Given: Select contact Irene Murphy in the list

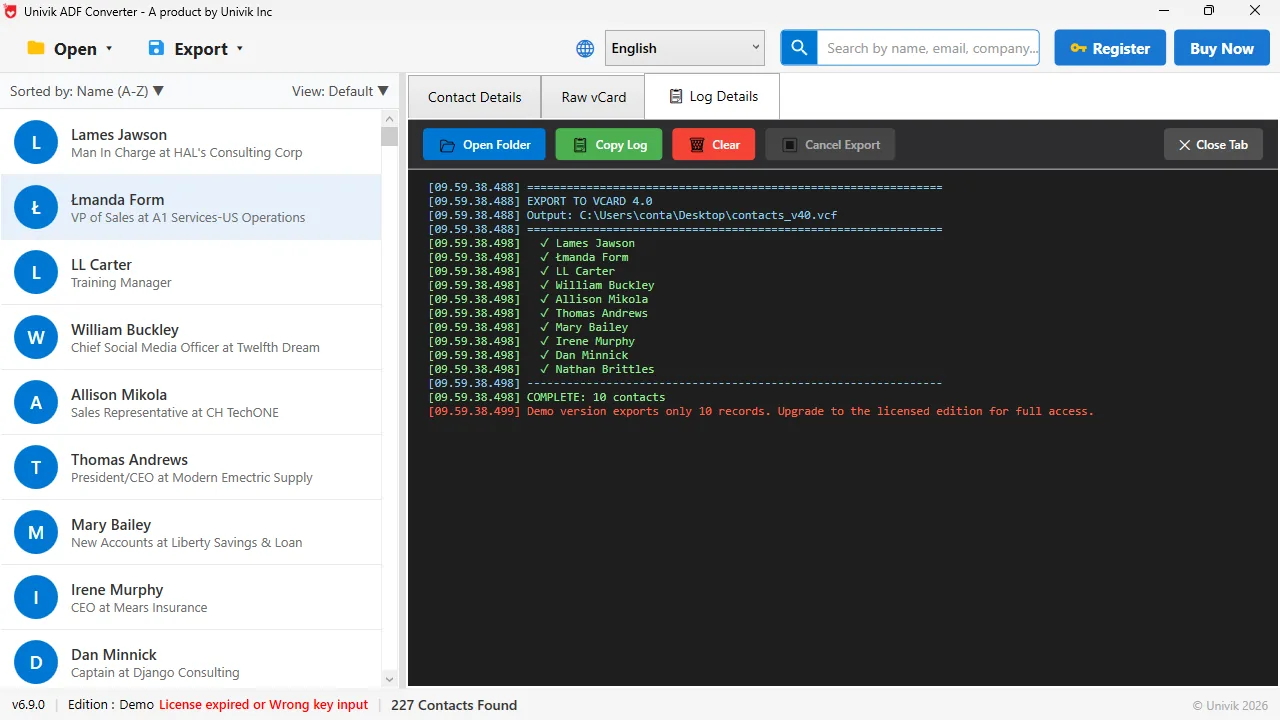Looking at the screenshot, I should pyautogui.click(x=190, y=597).
